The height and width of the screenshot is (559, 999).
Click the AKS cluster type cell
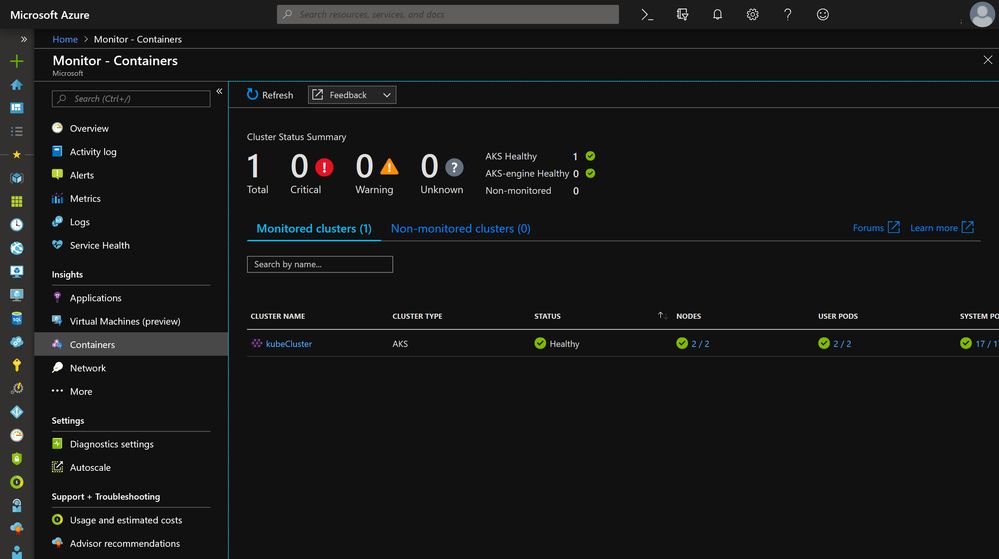tap(400, 344)
